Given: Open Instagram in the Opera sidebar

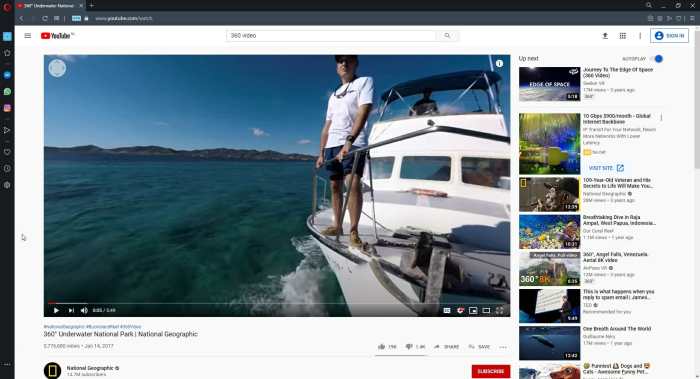Looking at the screenshot, I should pos(7,108).
